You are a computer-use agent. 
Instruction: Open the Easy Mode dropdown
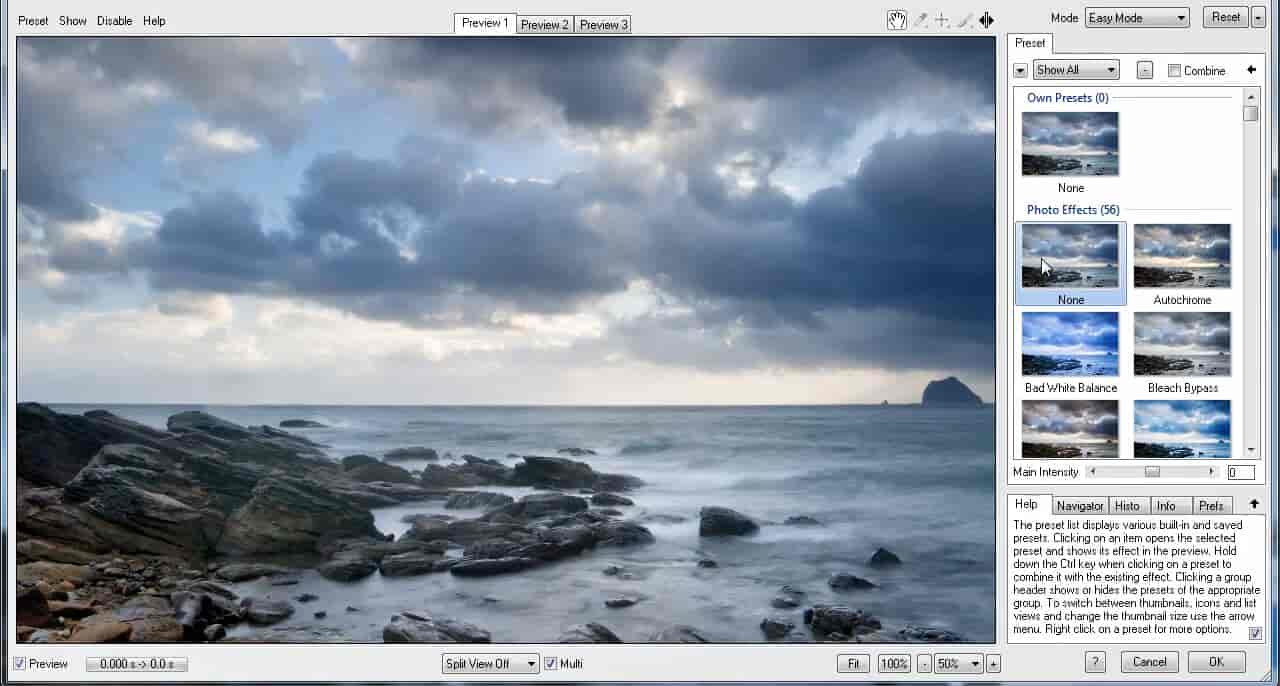point(1137,18)
